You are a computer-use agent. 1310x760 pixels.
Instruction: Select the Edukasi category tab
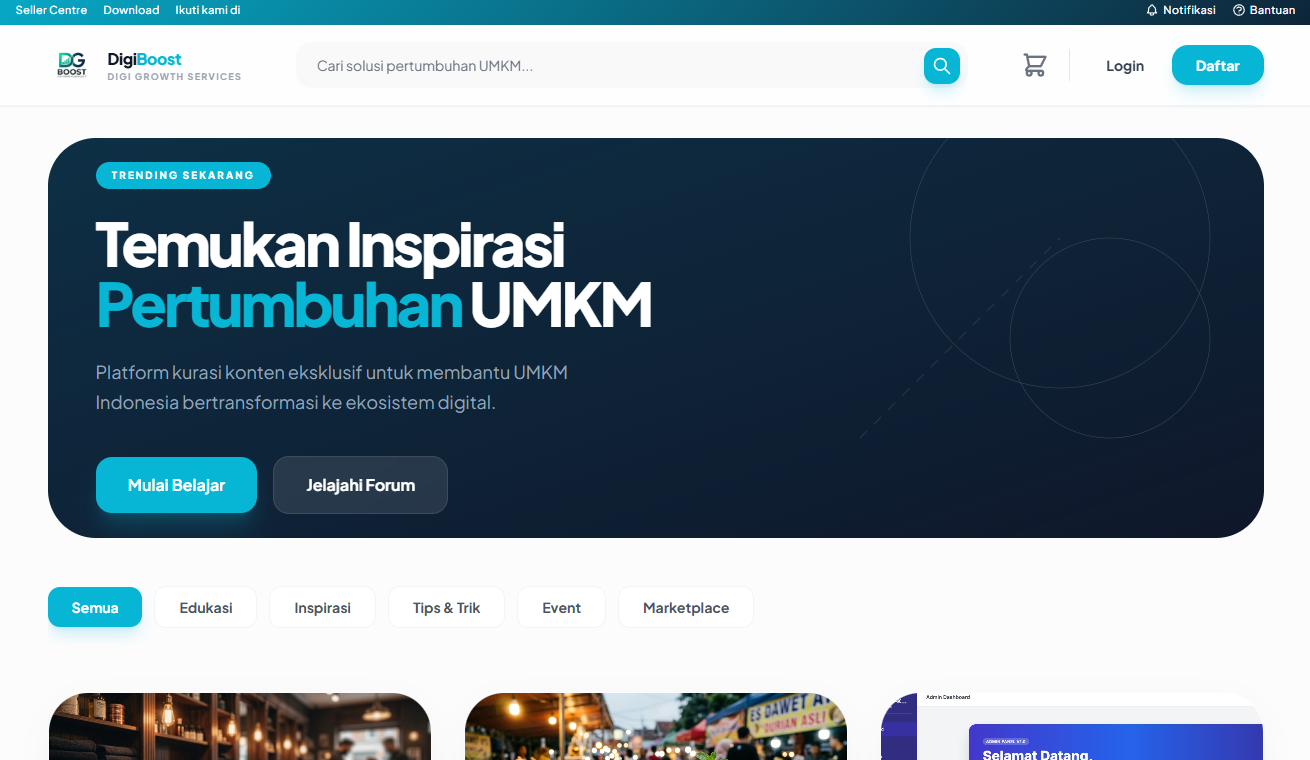(206, 607)
